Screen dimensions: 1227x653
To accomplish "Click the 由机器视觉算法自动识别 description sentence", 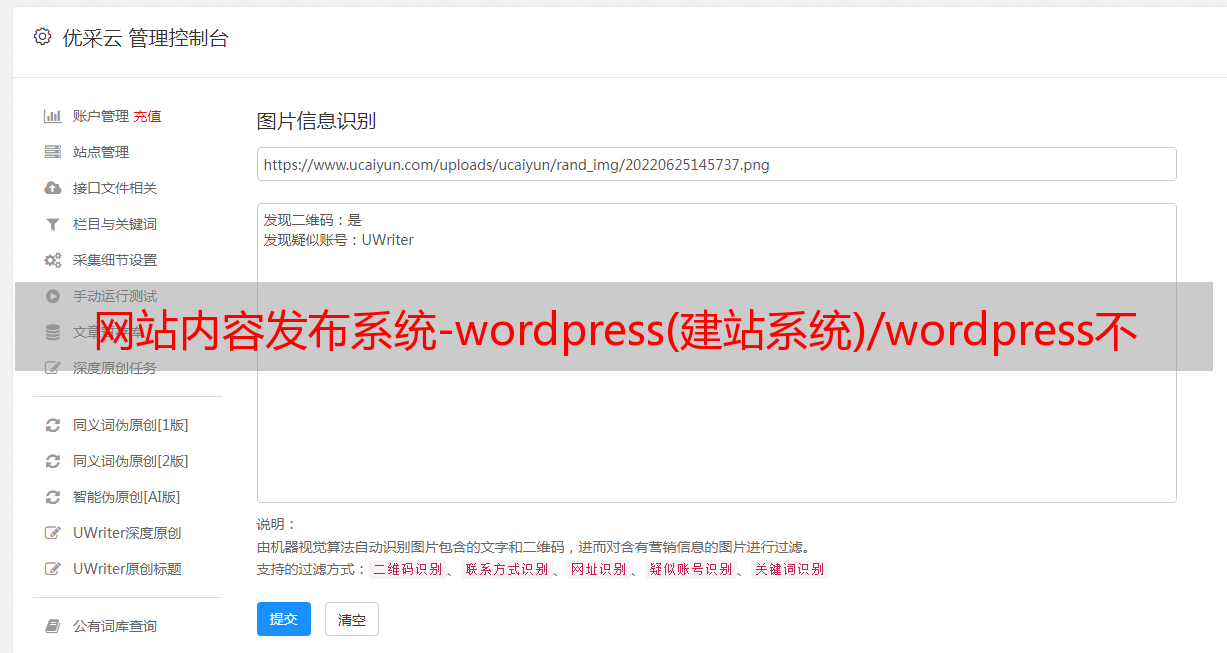I will click(533, 547).
